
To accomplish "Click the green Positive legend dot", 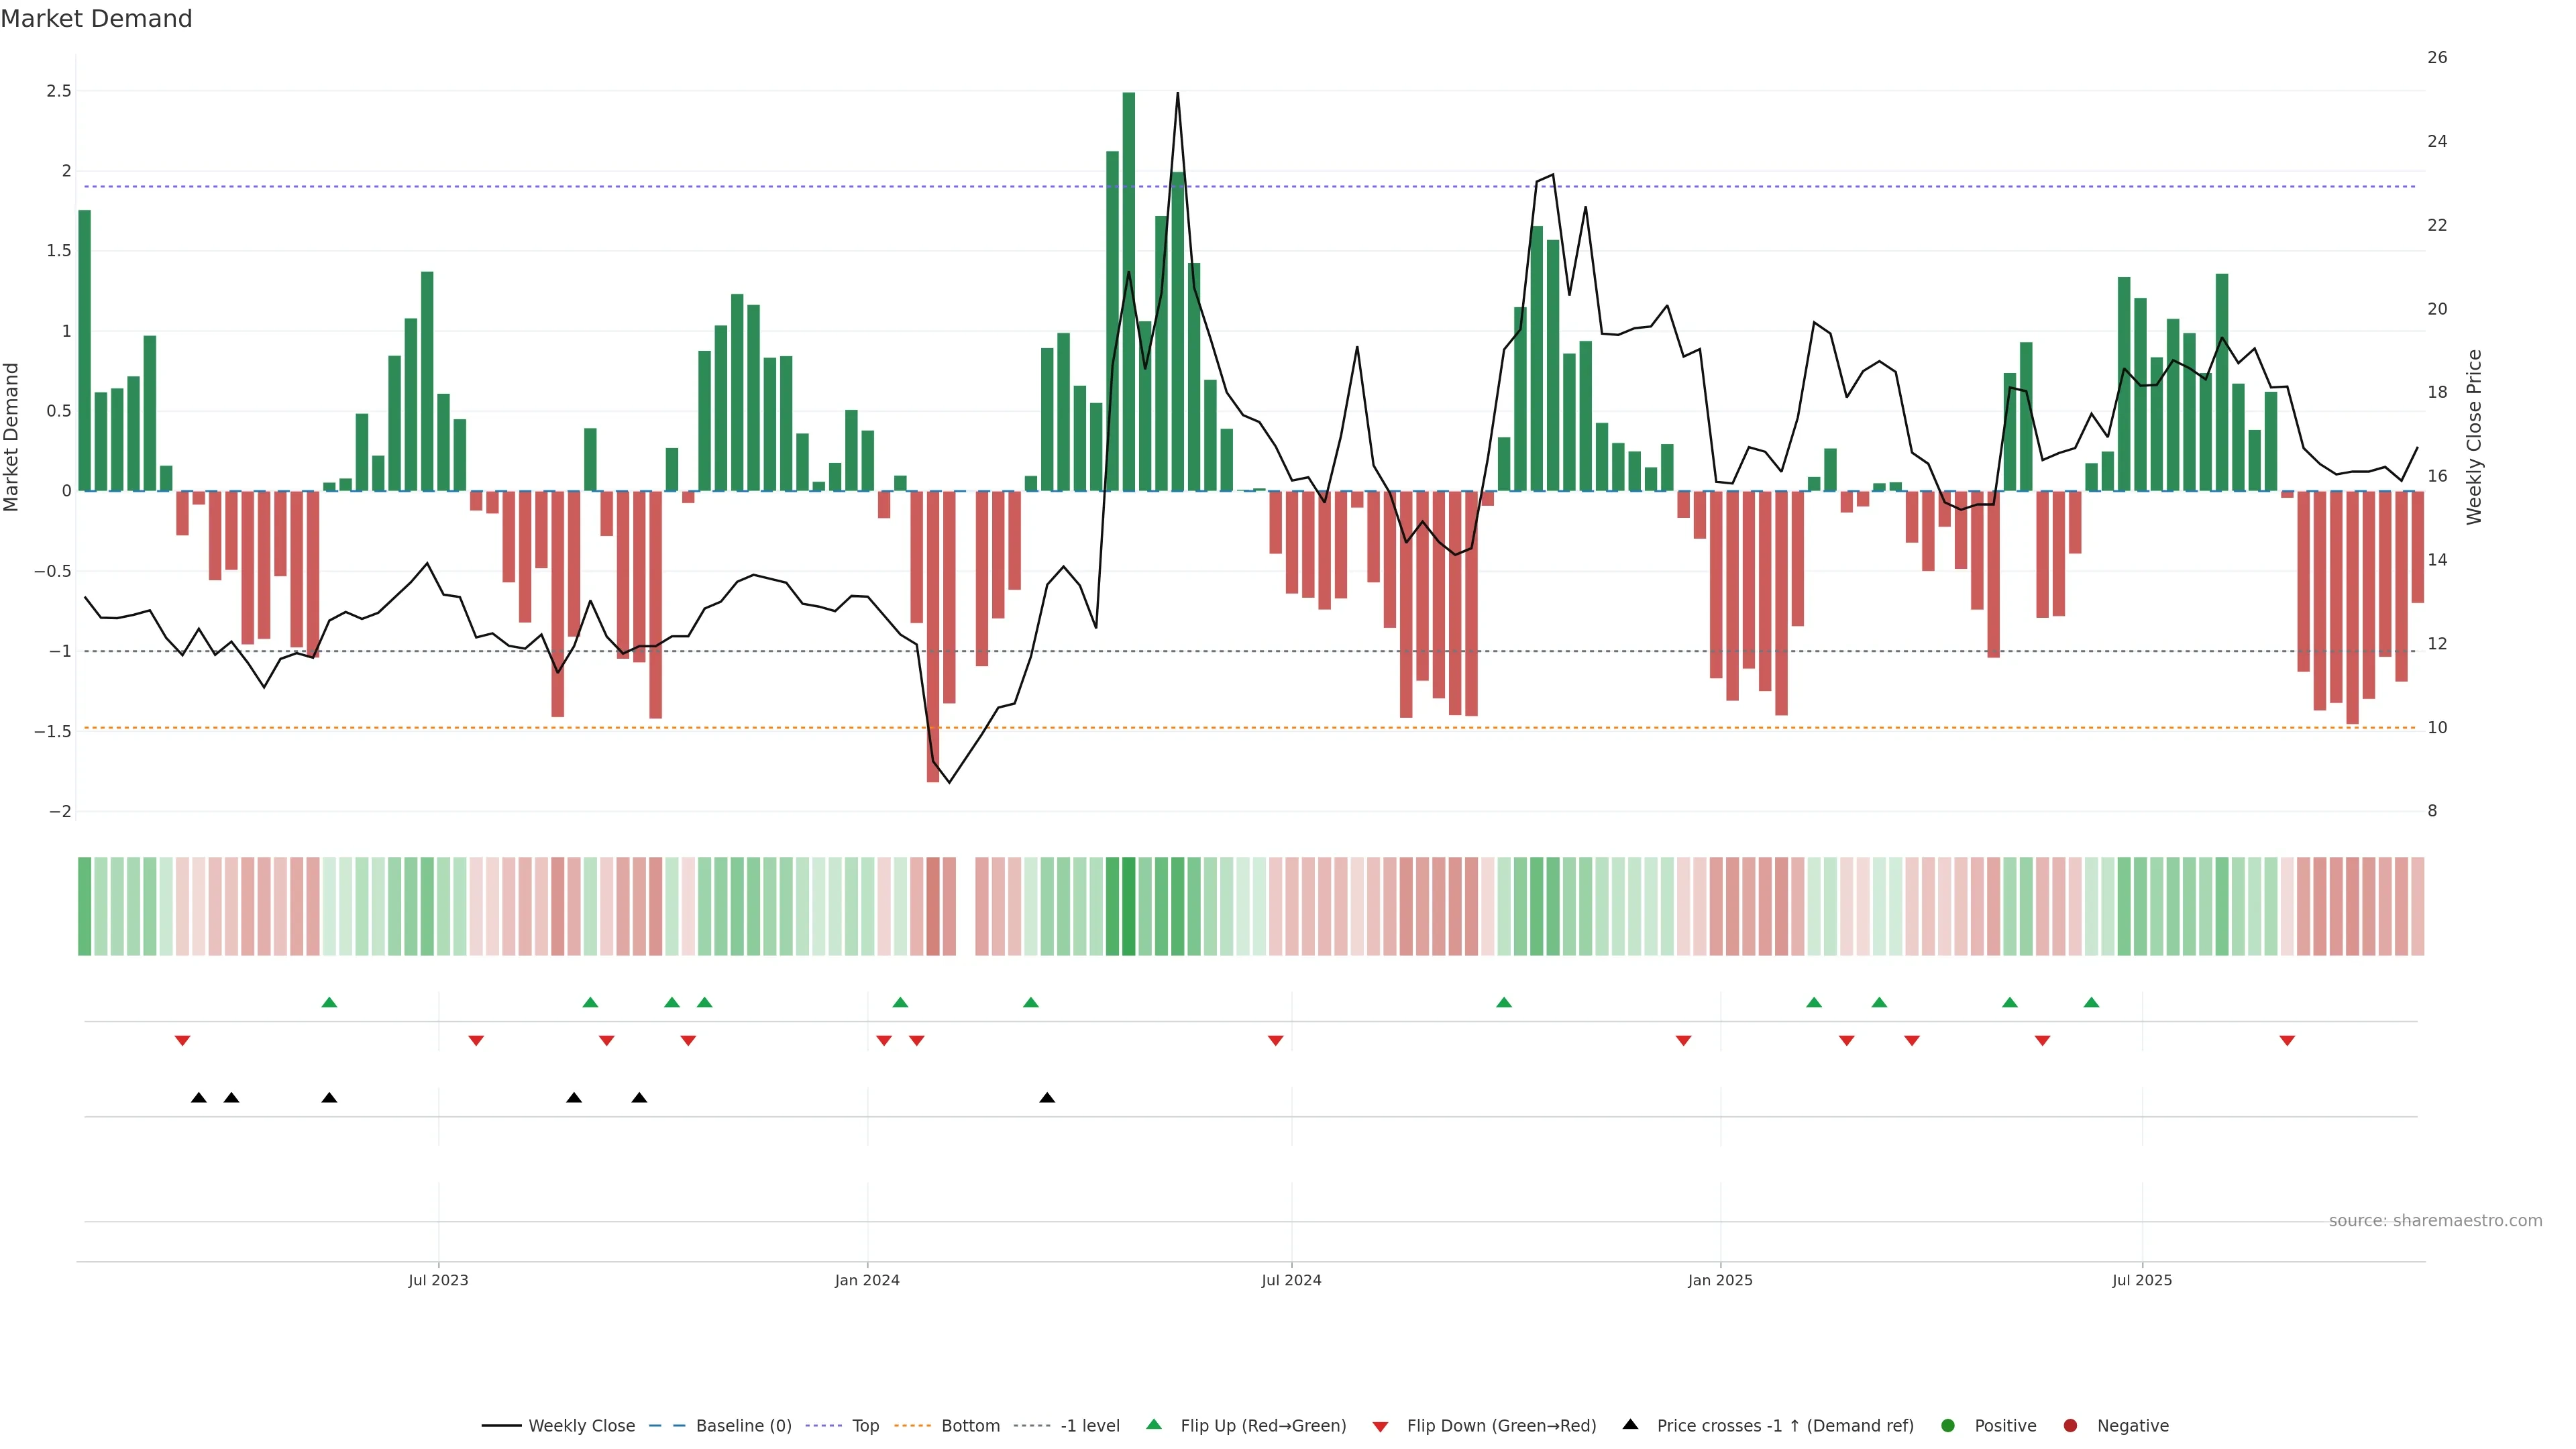I will pos(1947,1426).
